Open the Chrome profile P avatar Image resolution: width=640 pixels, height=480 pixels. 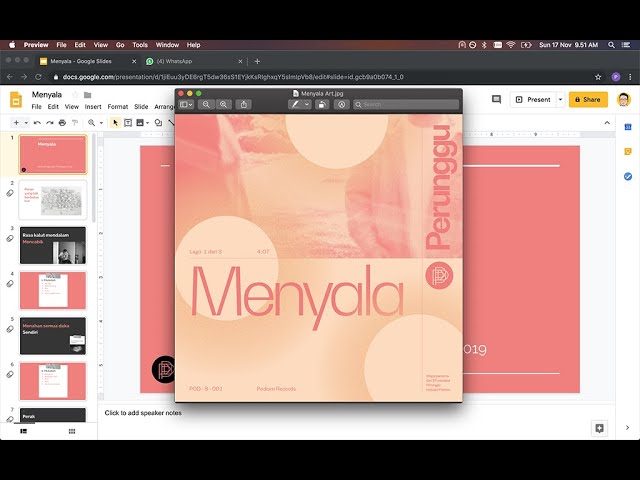[616, 77]
